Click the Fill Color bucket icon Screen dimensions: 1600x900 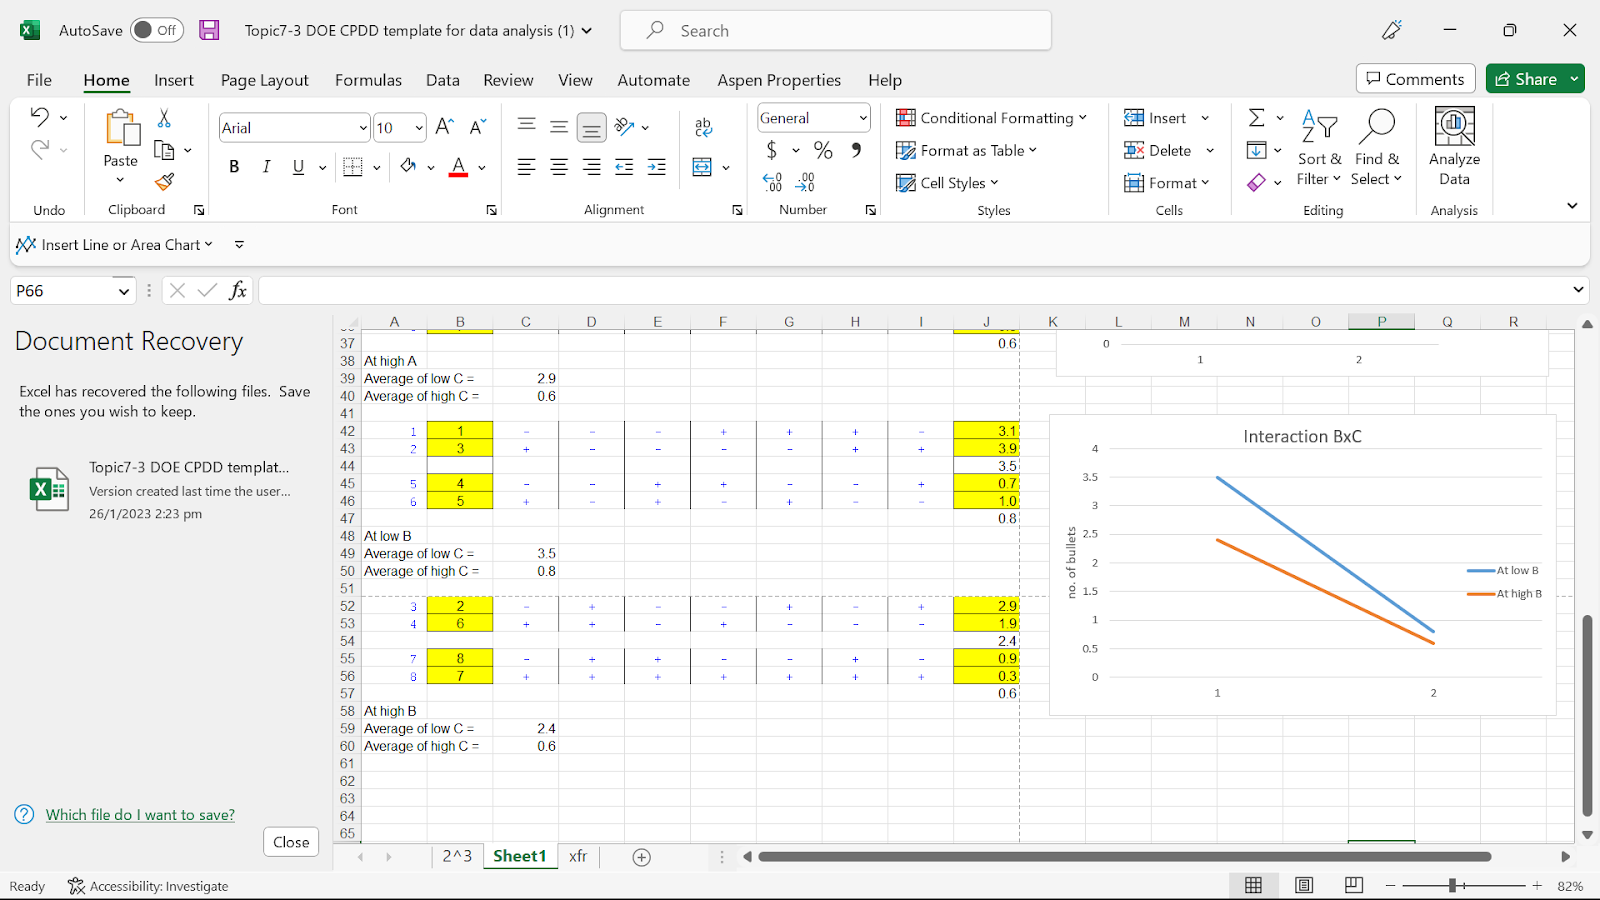point(408,167)
